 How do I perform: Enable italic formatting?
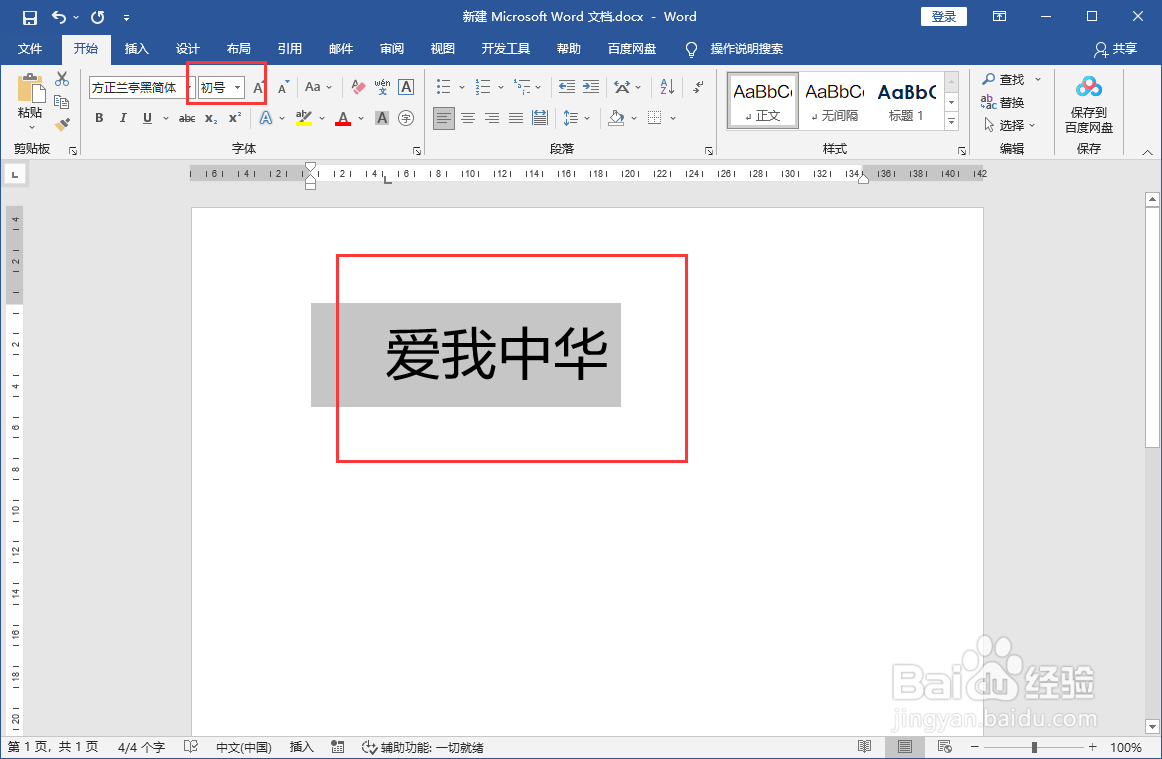click(122, 117)
